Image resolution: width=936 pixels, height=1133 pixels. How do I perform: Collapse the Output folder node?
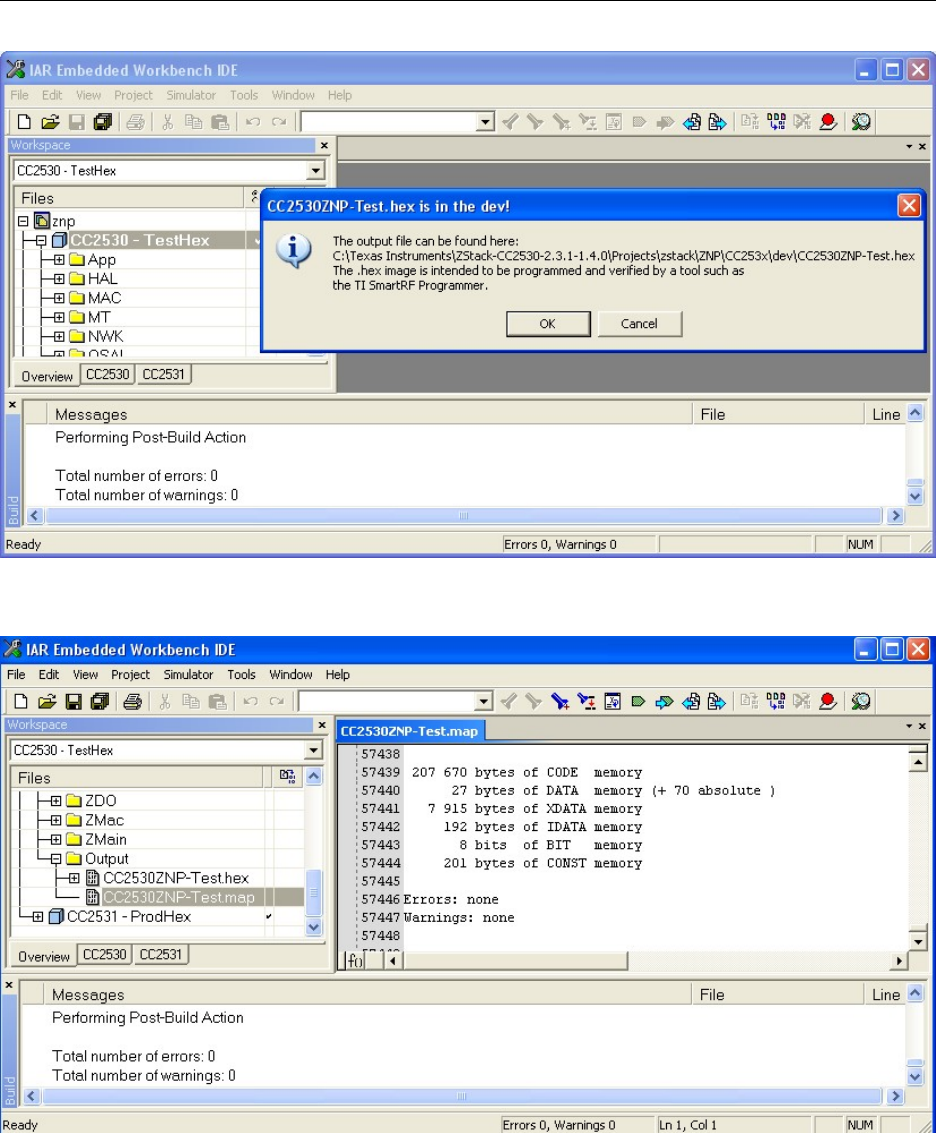click(x=56, y=859)
